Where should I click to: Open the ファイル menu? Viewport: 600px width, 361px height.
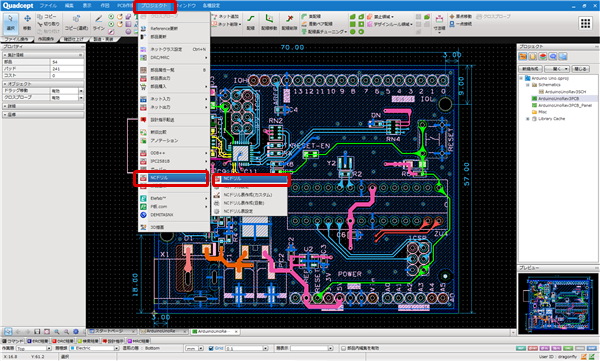click(48, 5)
